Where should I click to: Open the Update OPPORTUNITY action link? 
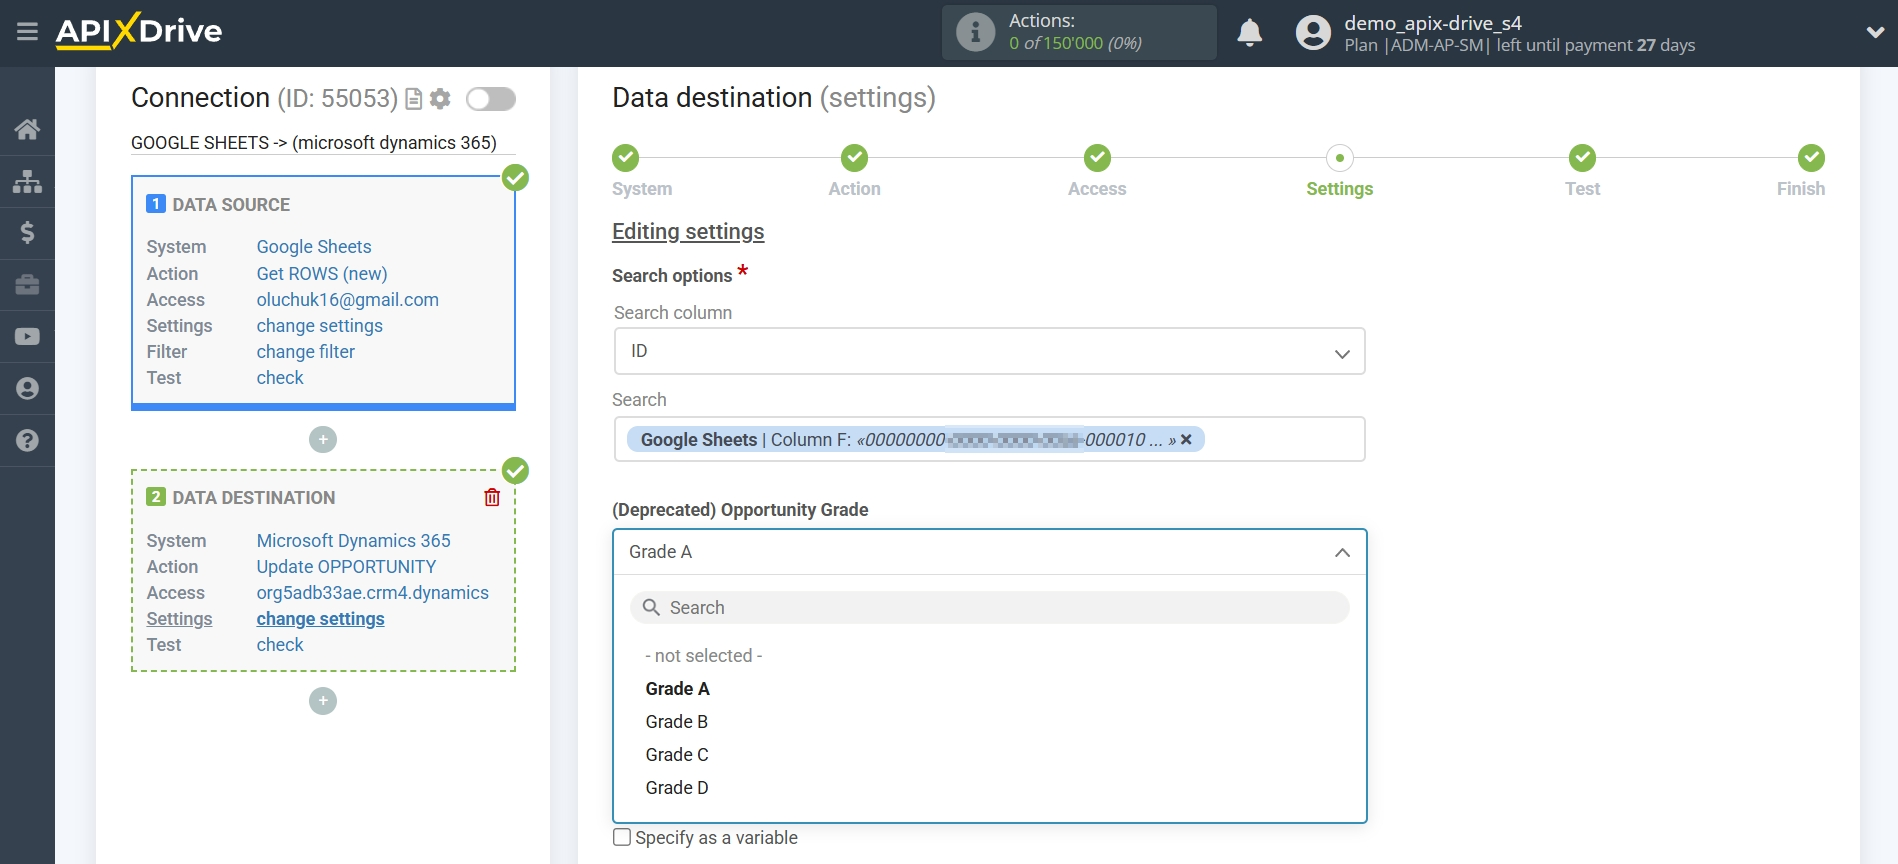coord(346,567)
